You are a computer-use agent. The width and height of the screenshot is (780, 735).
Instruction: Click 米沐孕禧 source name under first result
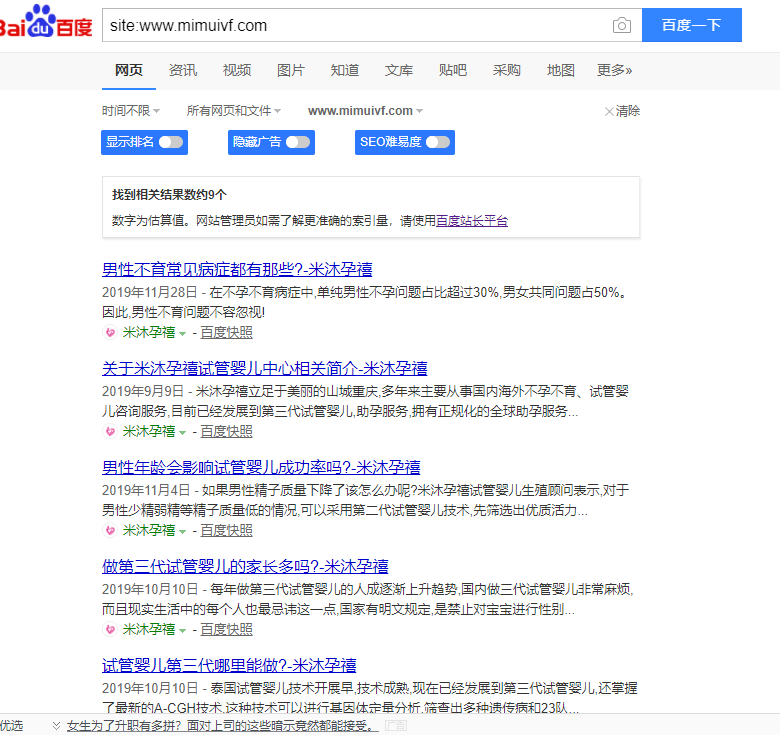pos(149,332)
